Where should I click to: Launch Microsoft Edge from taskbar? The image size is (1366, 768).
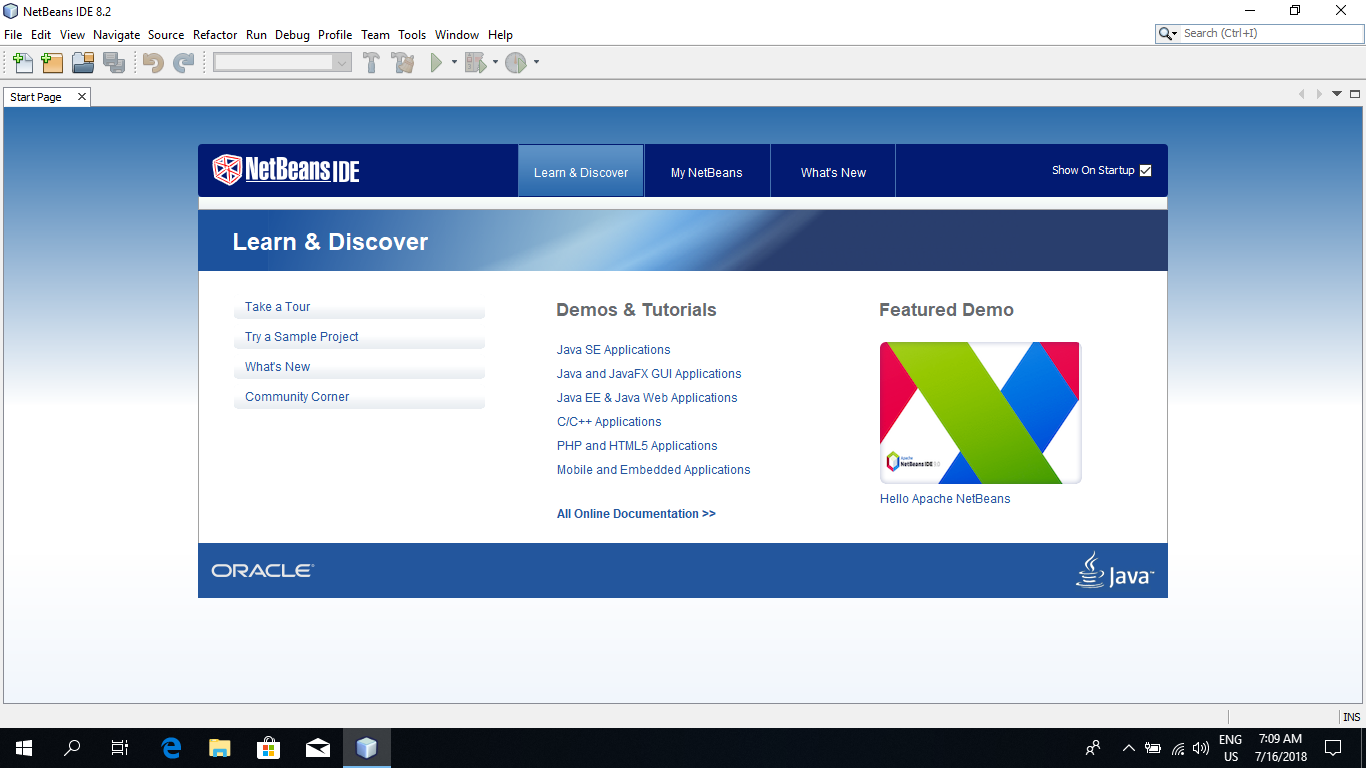(x=171, y=747)
